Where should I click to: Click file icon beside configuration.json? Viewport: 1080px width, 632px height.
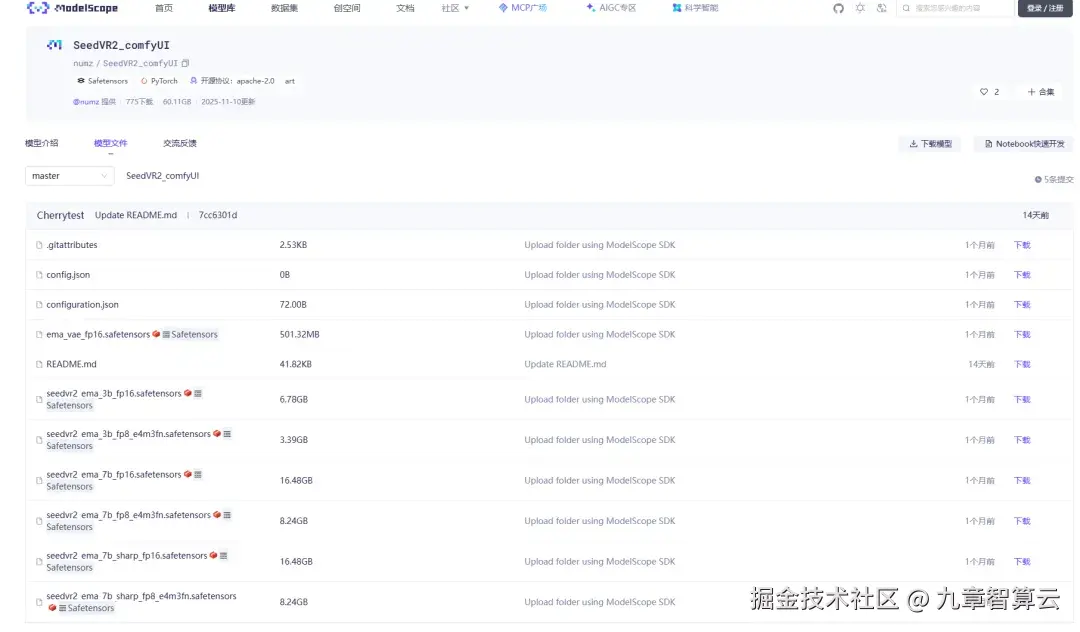click(x=39, y=304)
